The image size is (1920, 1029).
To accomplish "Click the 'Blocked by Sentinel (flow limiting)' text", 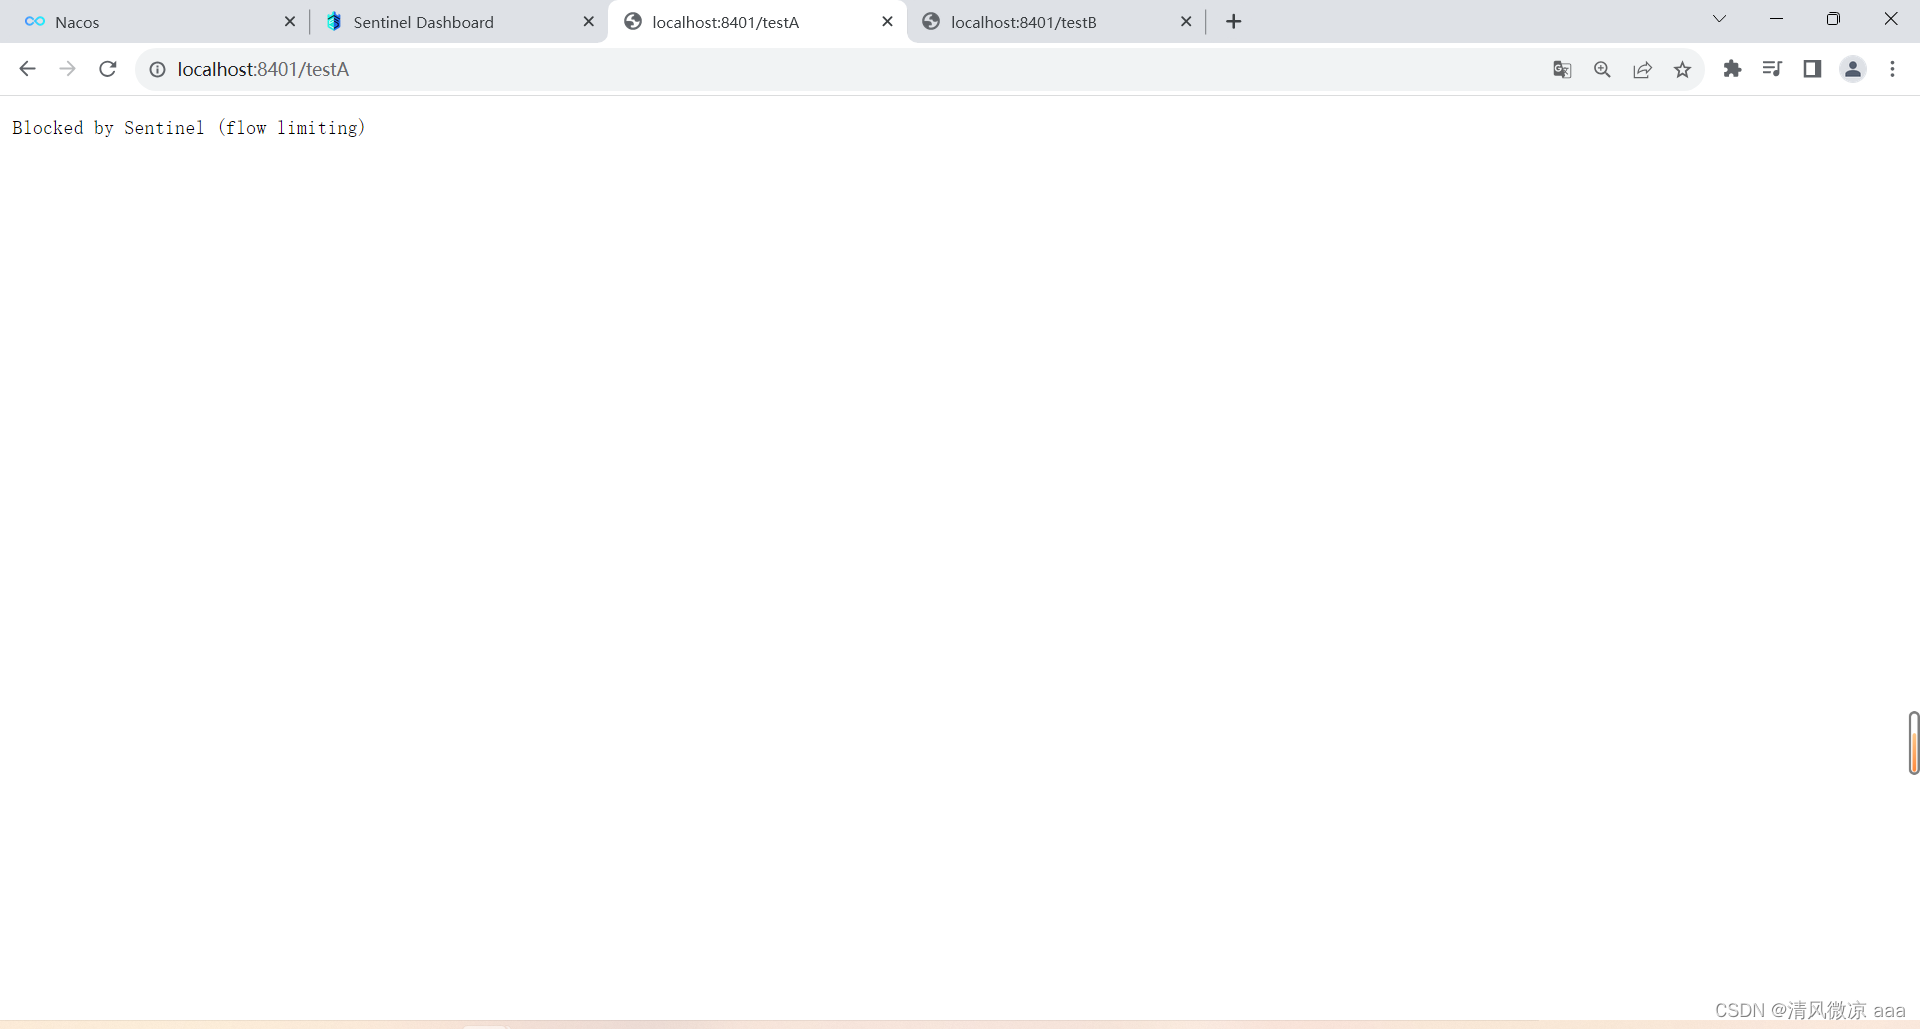I will tap(189, 128).
